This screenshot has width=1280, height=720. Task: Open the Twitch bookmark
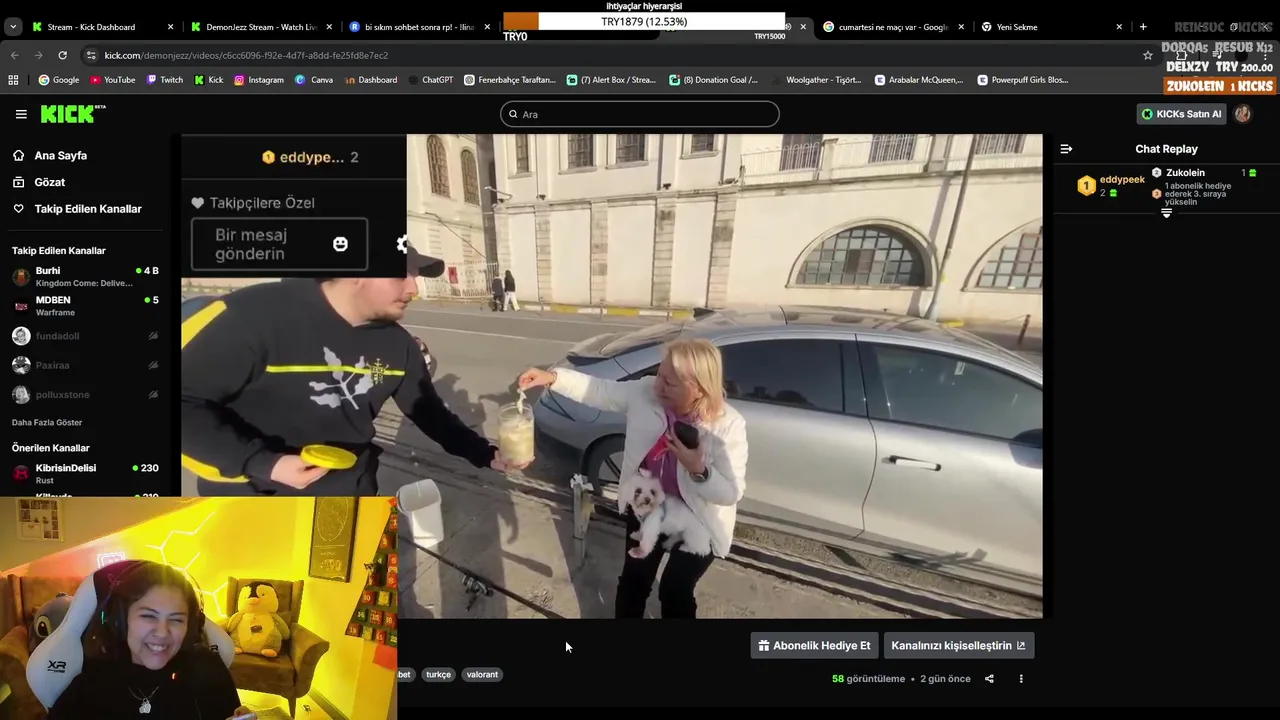pos(165,80)
